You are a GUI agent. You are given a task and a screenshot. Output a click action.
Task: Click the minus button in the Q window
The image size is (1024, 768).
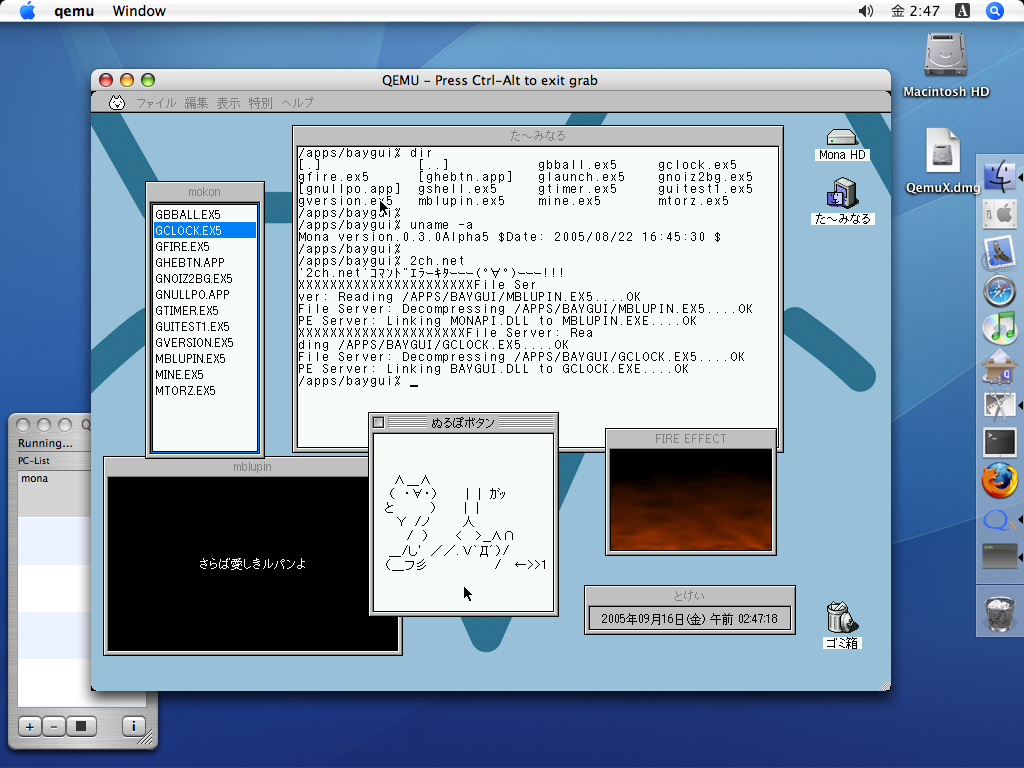54,726
